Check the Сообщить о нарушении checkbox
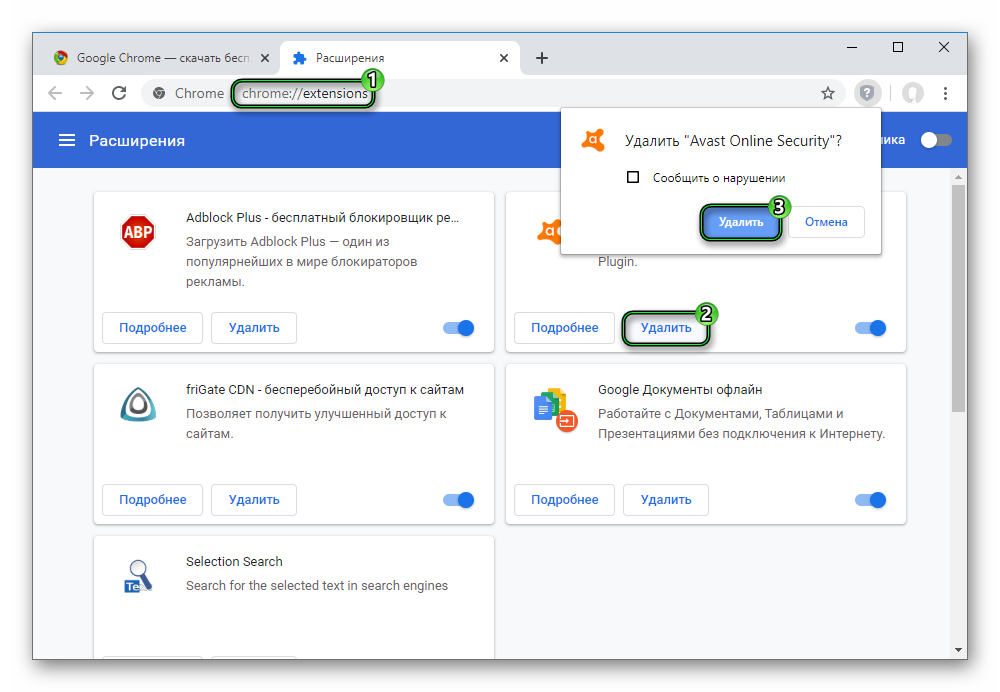 tap(633, 177)
